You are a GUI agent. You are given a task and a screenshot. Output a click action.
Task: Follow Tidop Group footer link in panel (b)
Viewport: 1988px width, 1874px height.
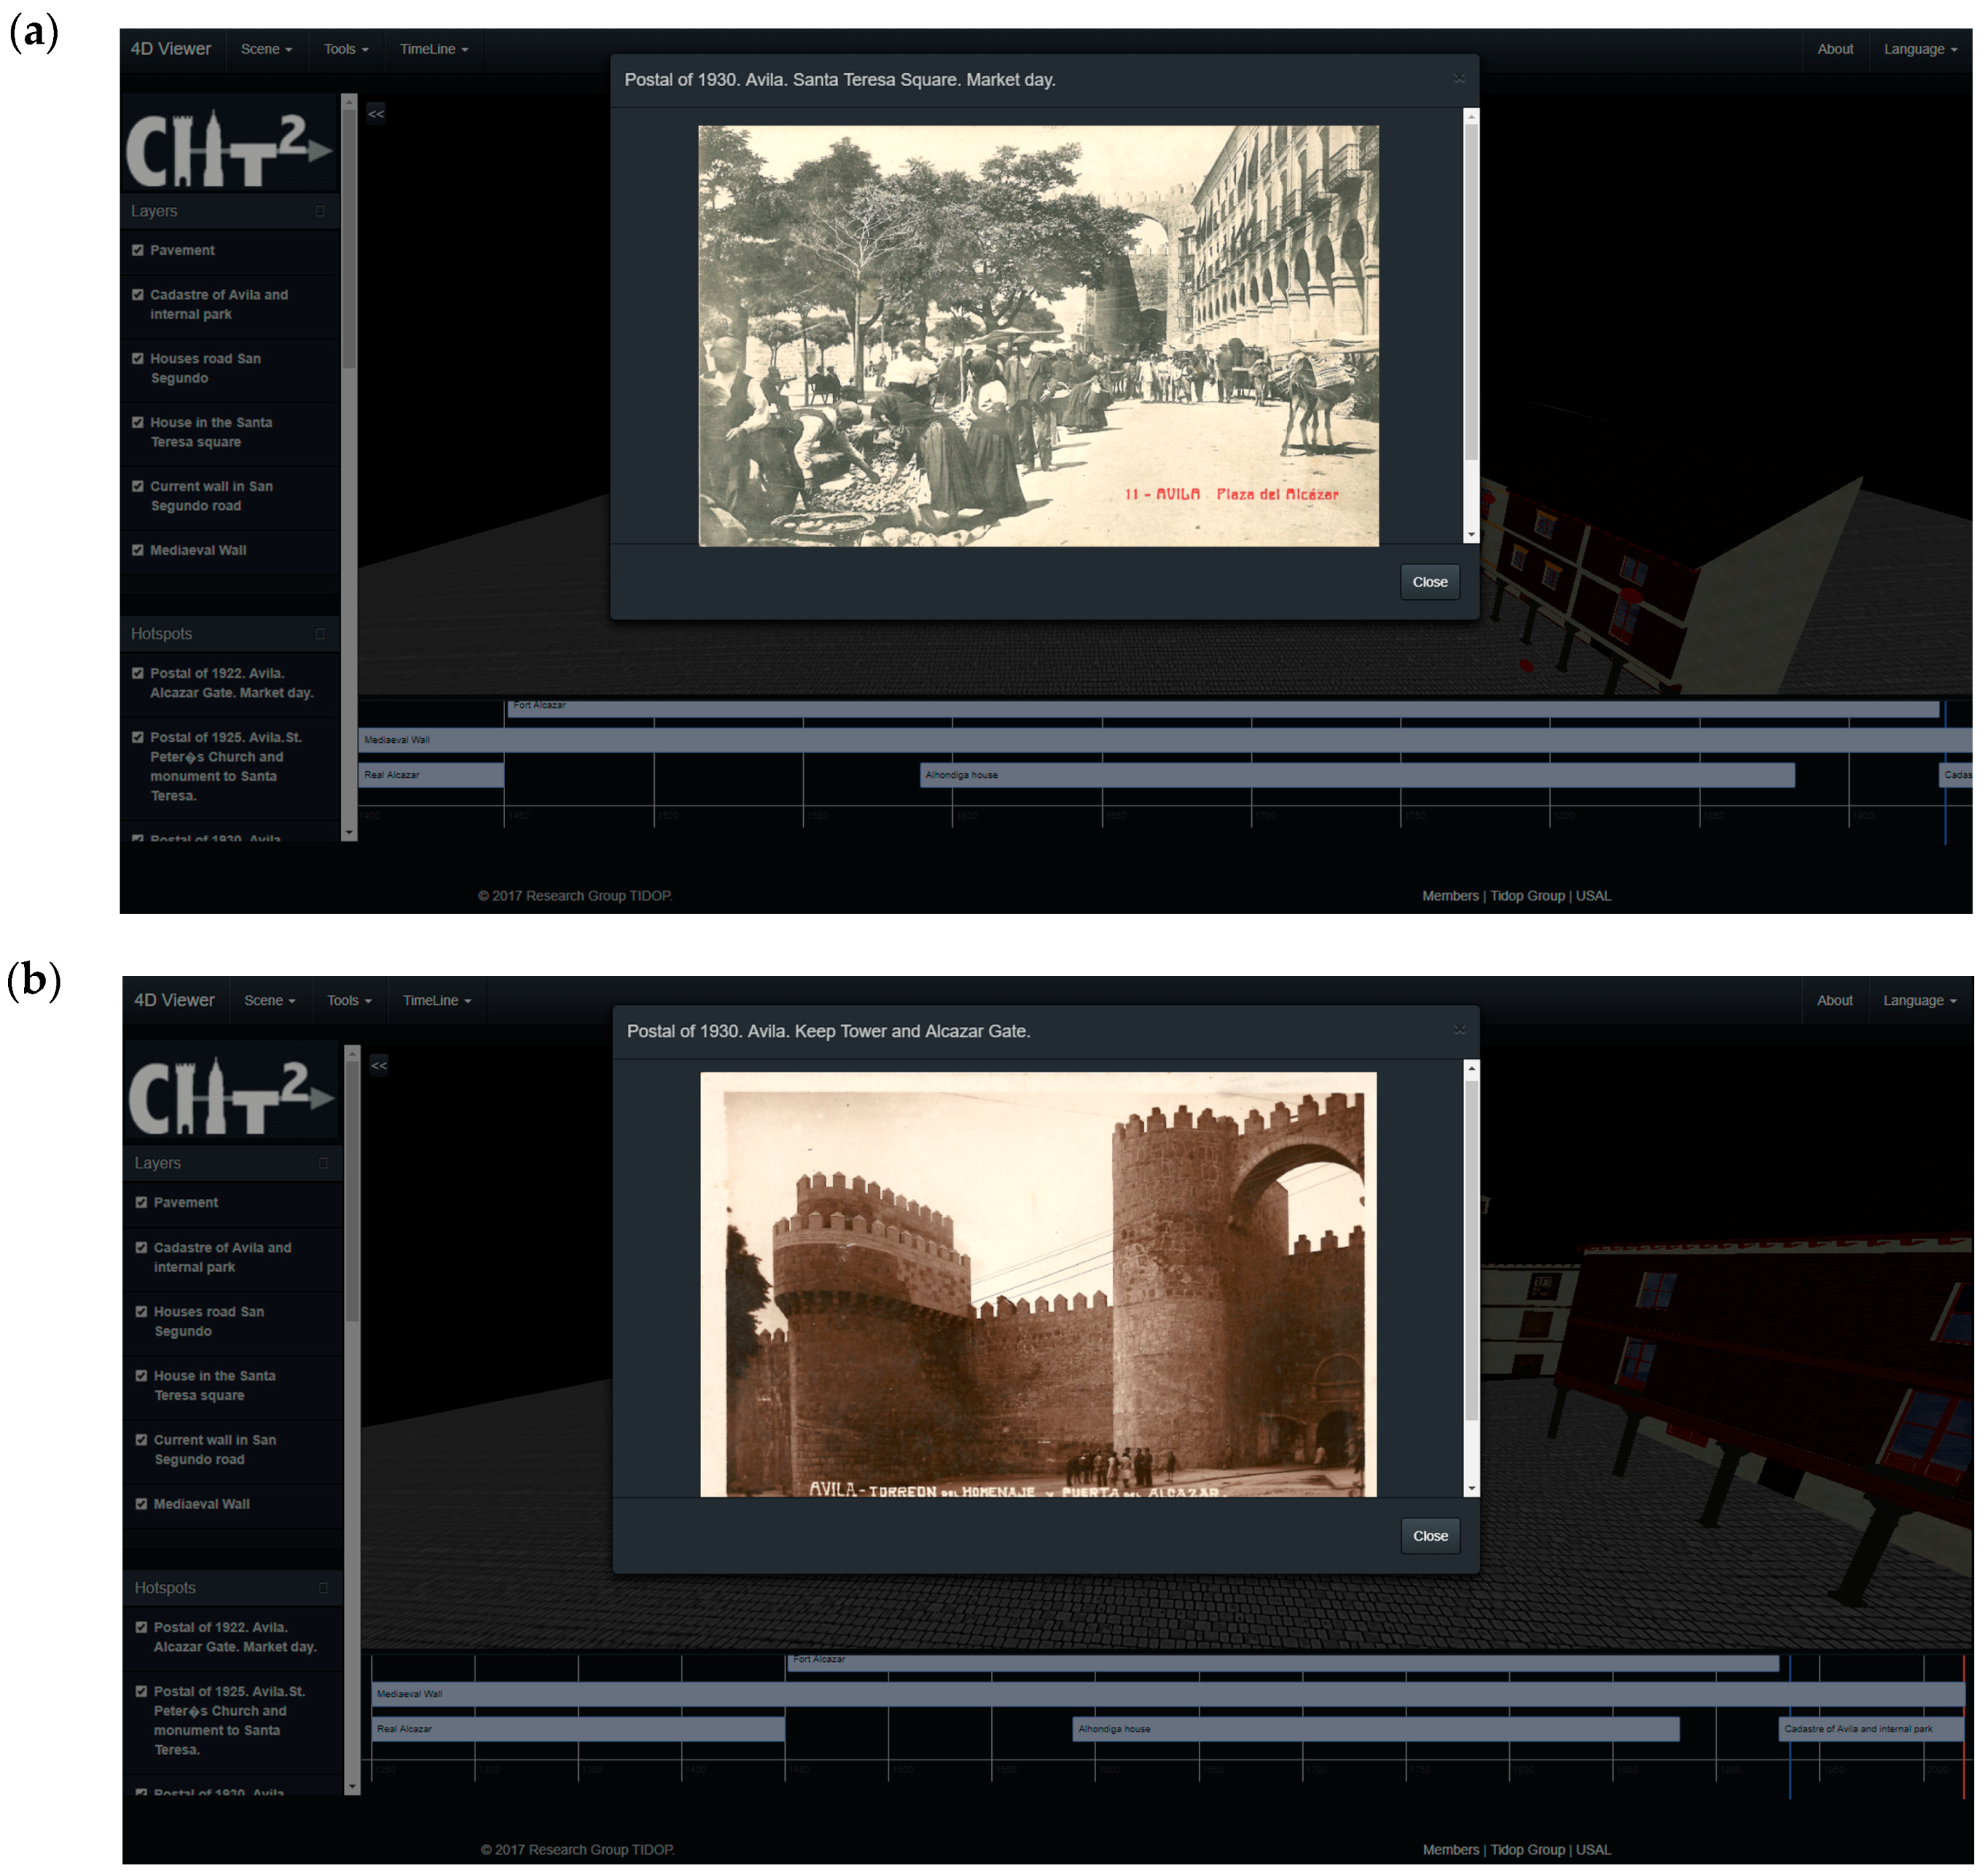pos(1527,1850)
